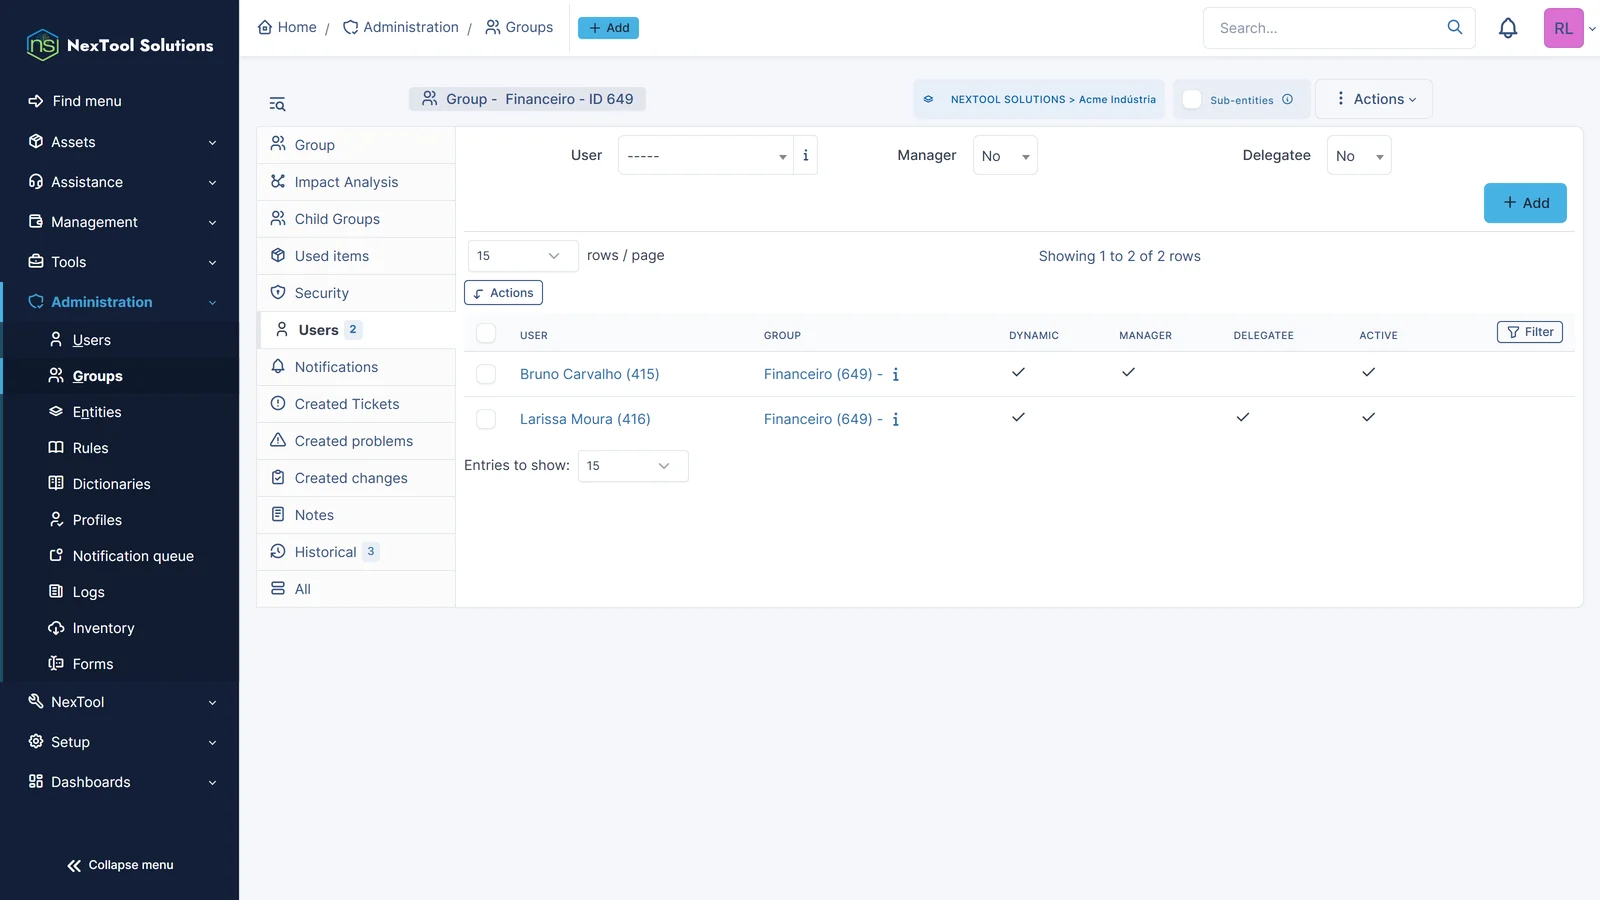The width and height of the screenshot is (1600, 900).
Task: Toggle the Sub-entities switch
Action: [x=1192, y=99]
